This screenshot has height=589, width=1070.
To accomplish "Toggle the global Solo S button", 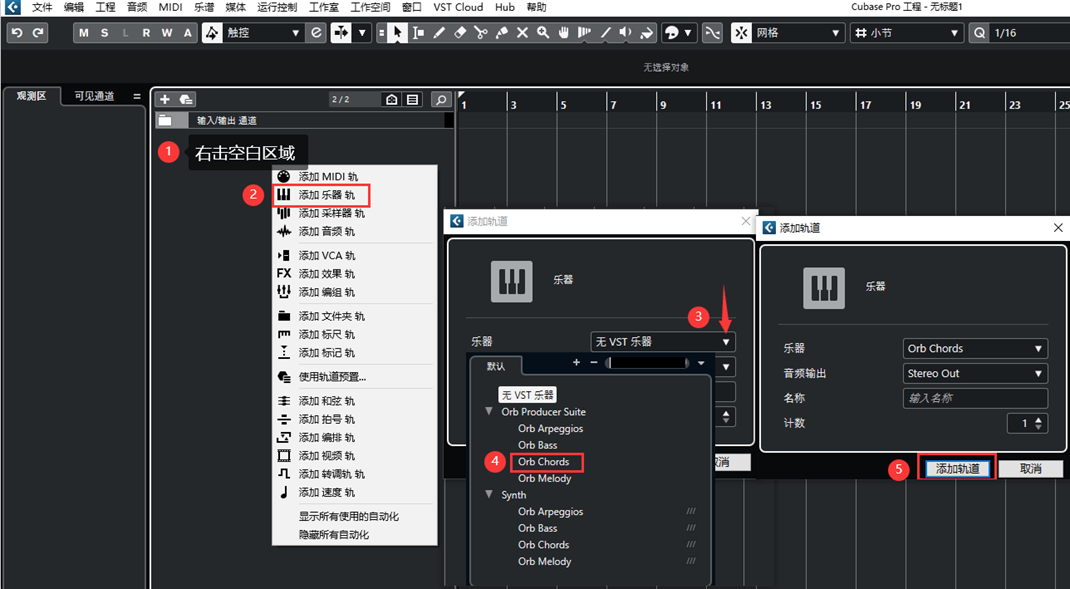I will tap(104, 33).
